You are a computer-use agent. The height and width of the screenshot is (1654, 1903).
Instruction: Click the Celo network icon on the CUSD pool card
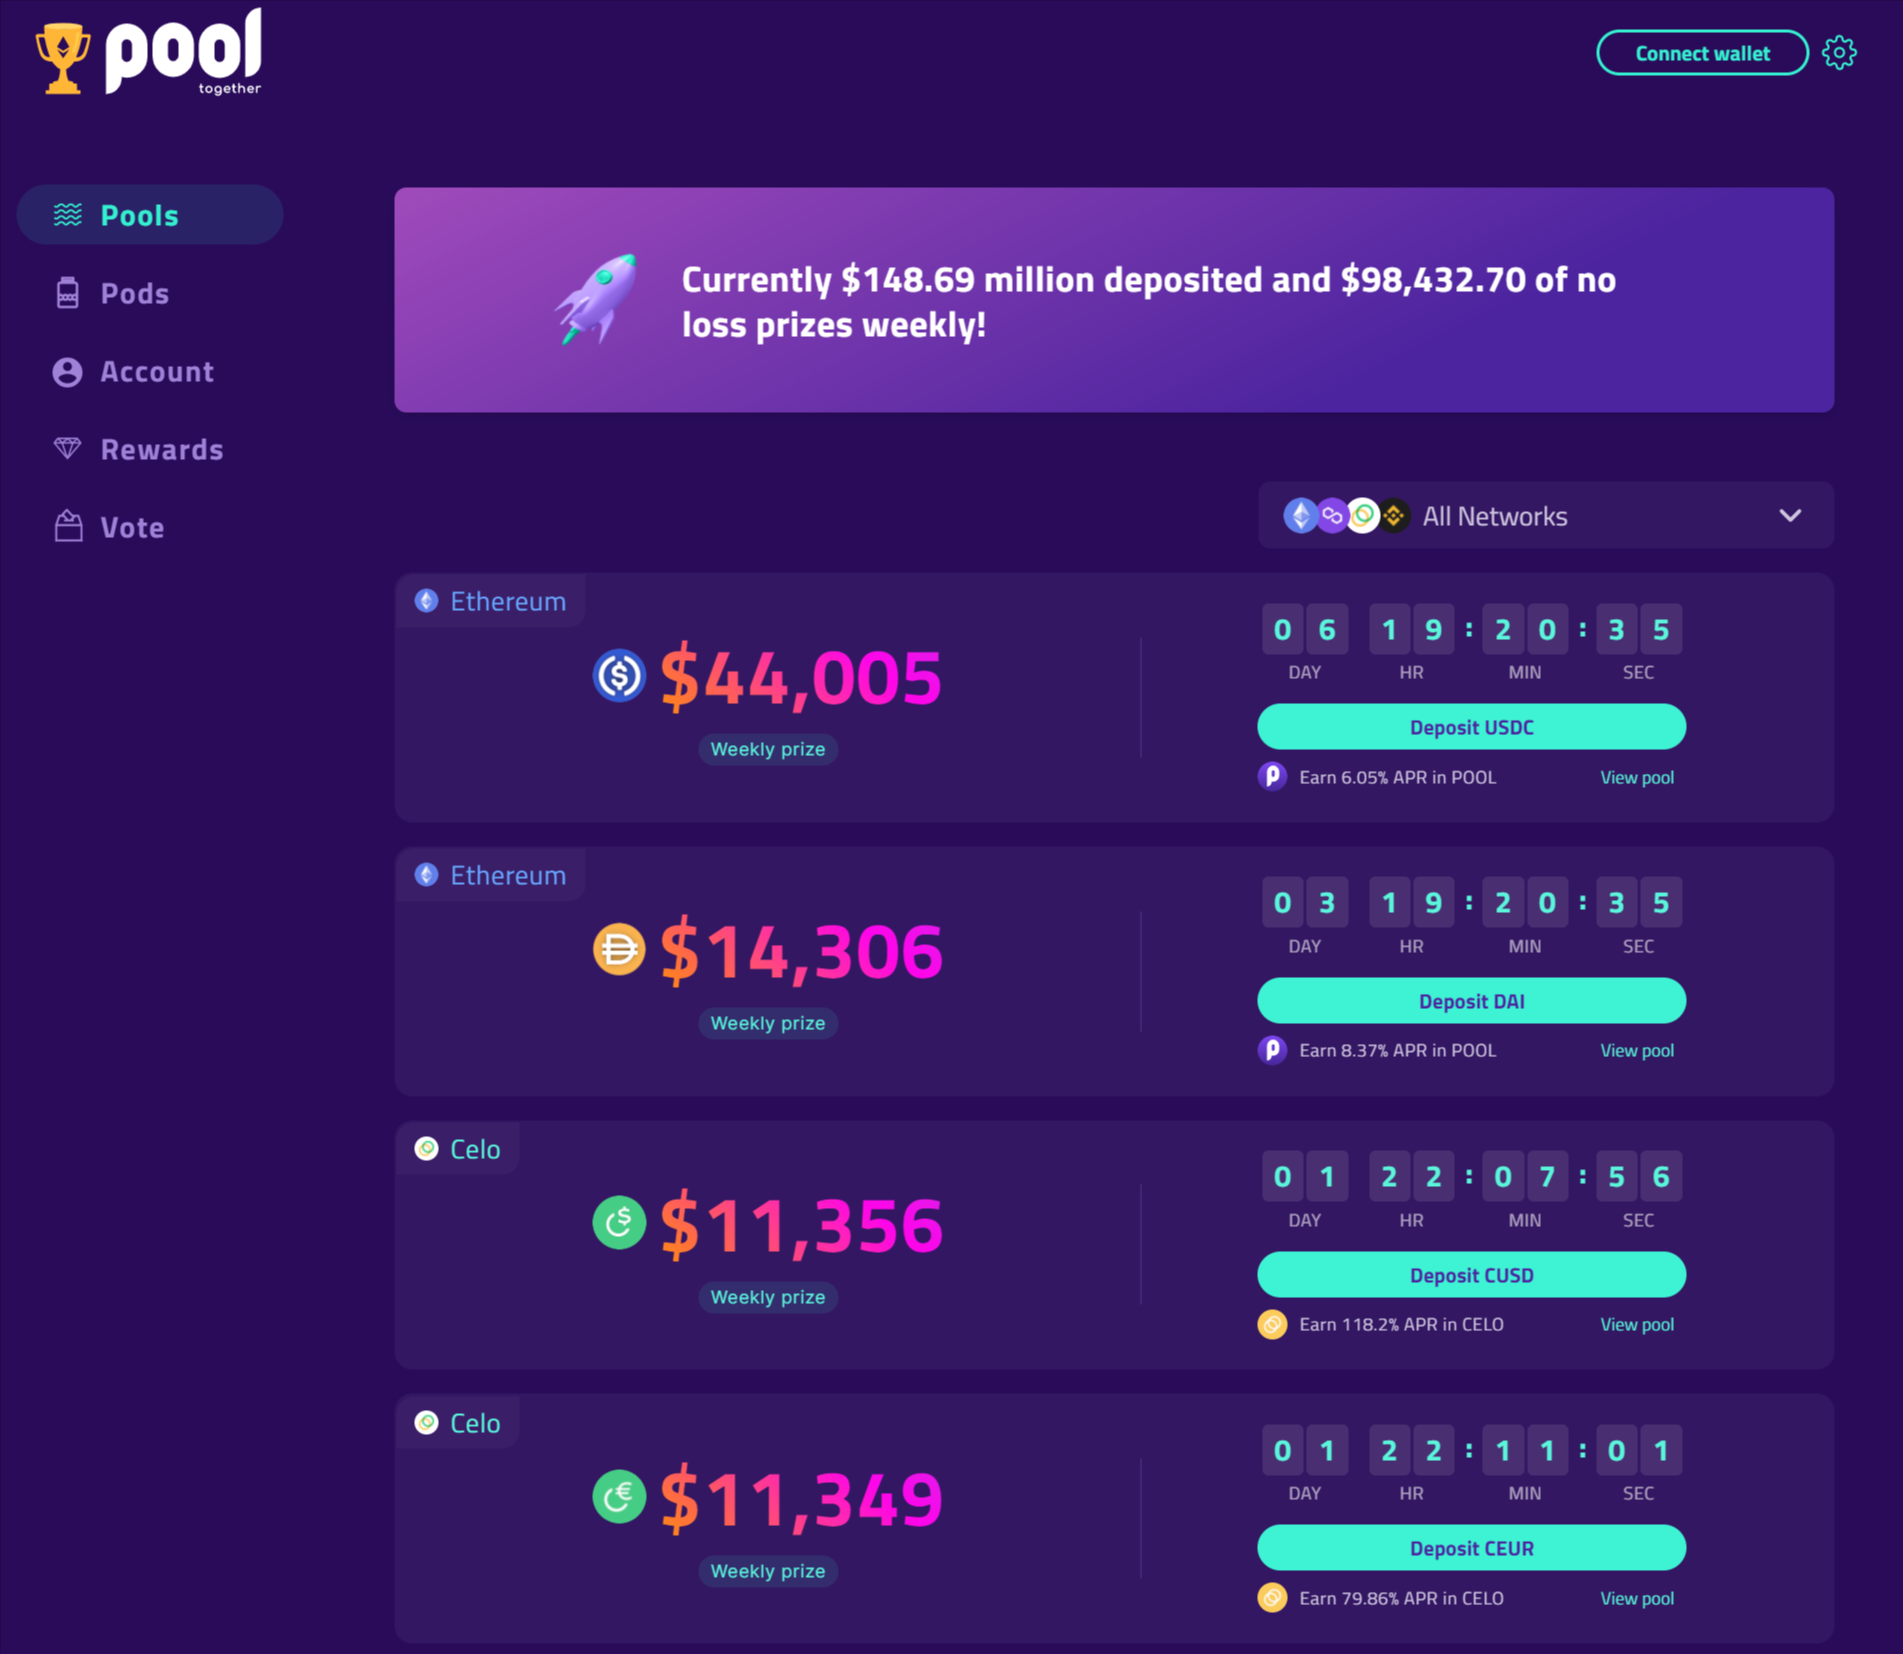[427, 1148]
